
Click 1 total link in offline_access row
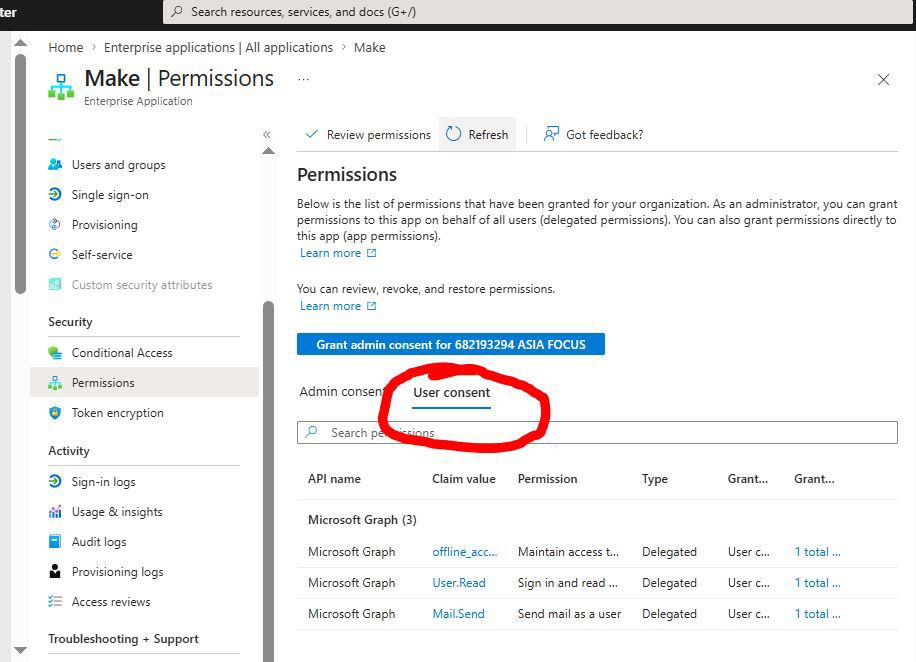click(817, 552)
